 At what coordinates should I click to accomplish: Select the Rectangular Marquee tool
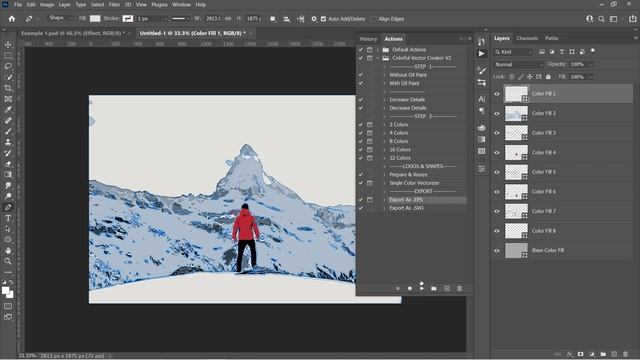pyautogui.click(x=8, y=55)
